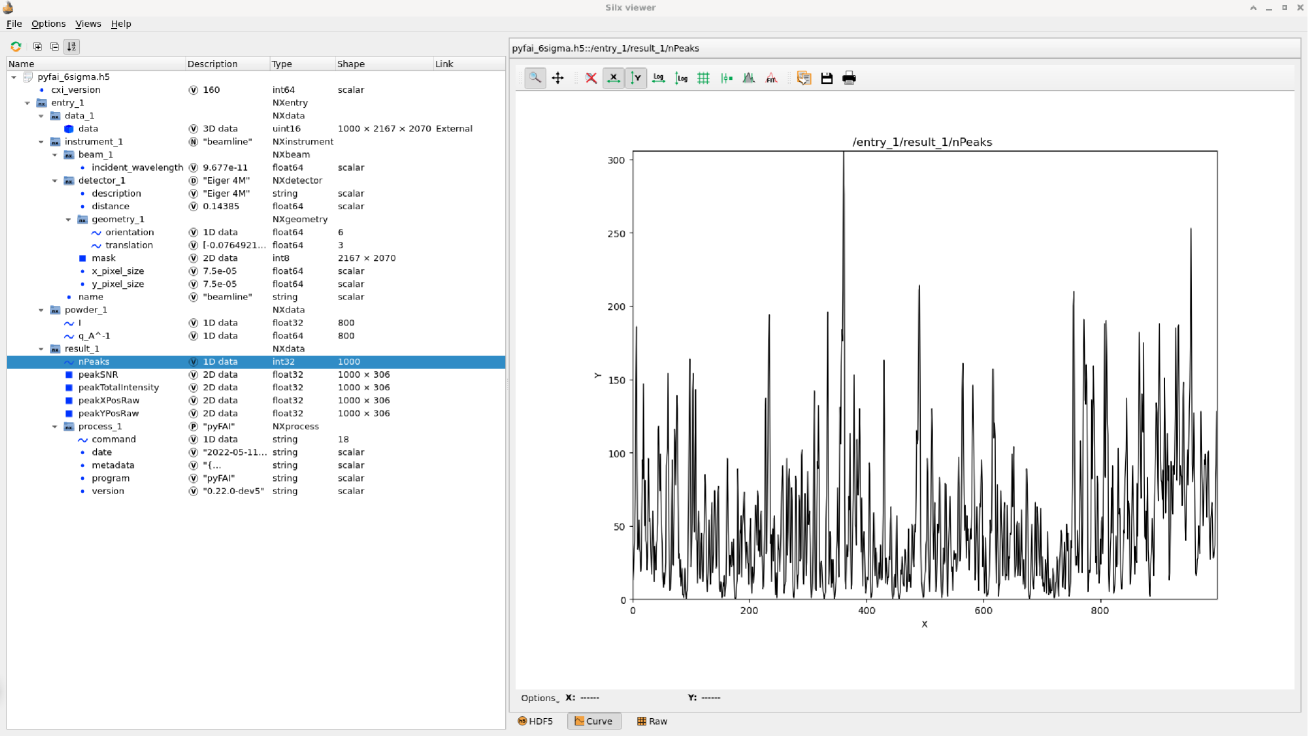
Task: Collapse the geometry_1 group
Action: pos(69,220)
